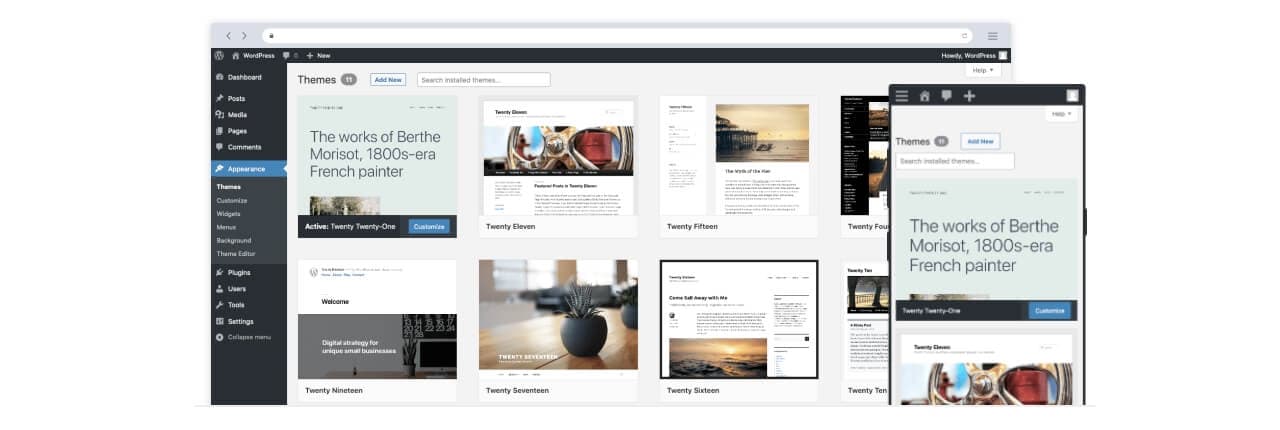Click Add New button in mobile view
The width and height of the screenshot is (1280, 430).
(x=980, y=141)
